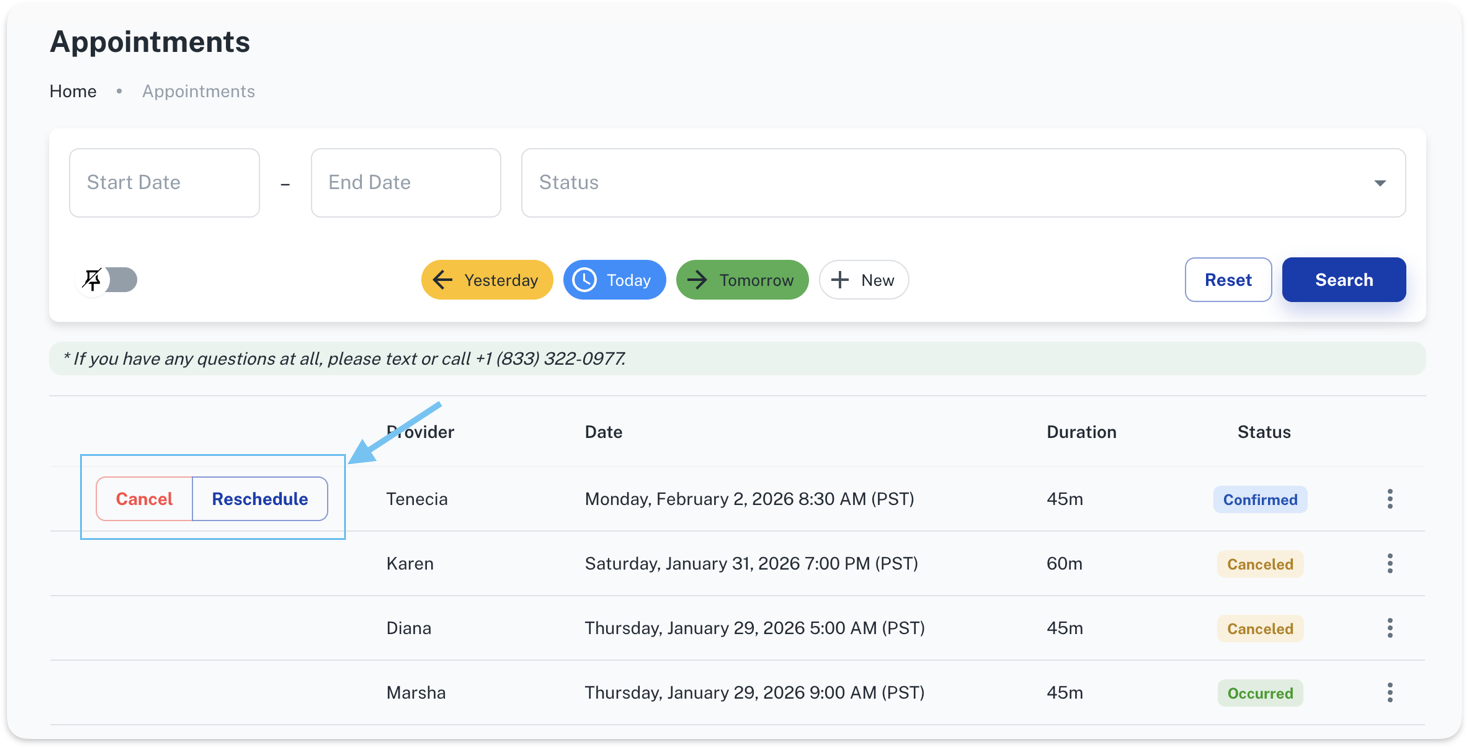Reschedule the Tenecia appointment

[260, 499]
